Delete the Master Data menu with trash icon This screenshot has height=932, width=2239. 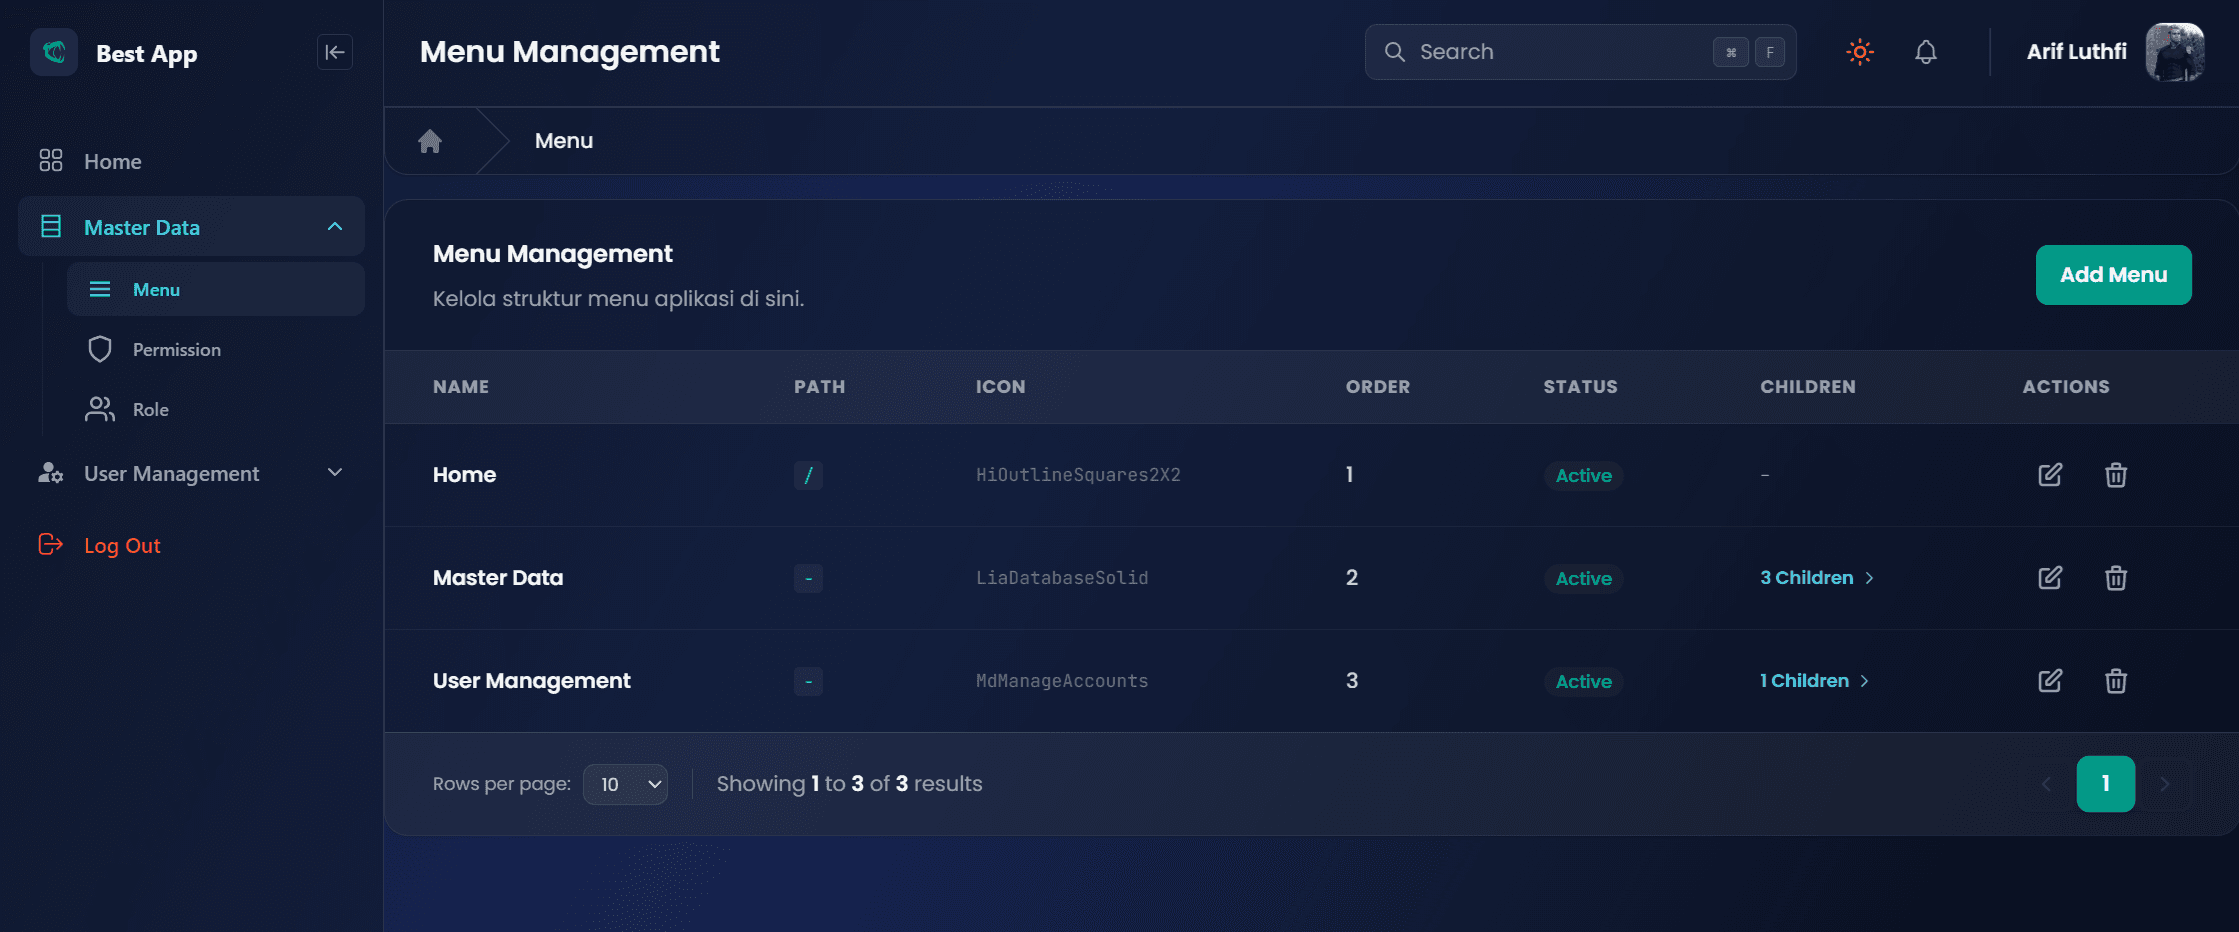(2116, 578)
